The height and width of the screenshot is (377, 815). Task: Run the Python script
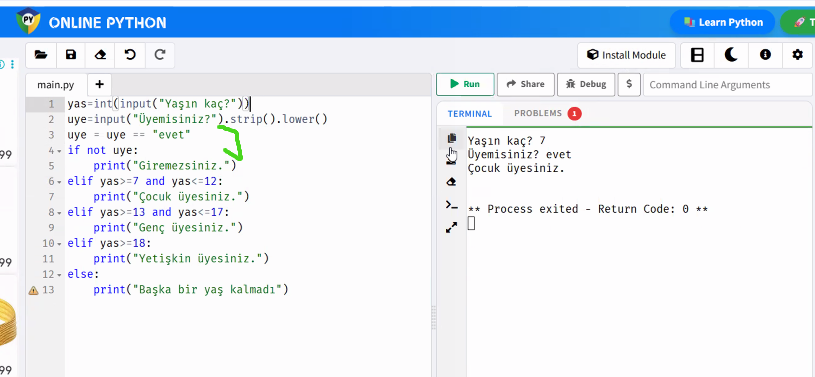point(465,84)
